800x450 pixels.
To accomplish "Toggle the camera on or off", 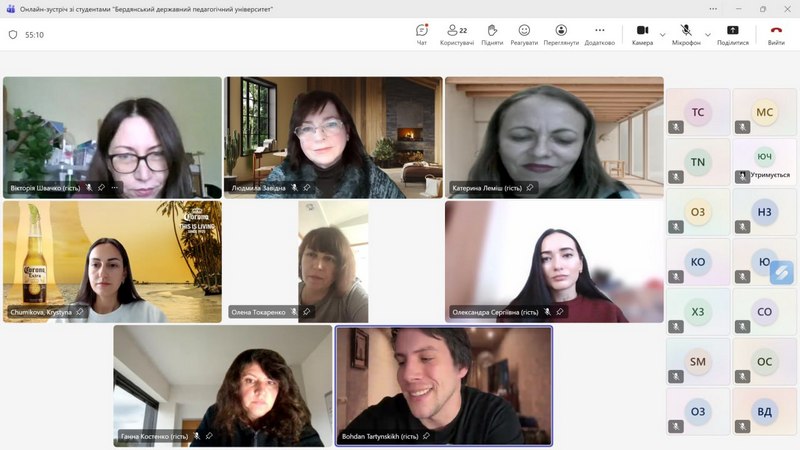I will (x=642, y=34).
